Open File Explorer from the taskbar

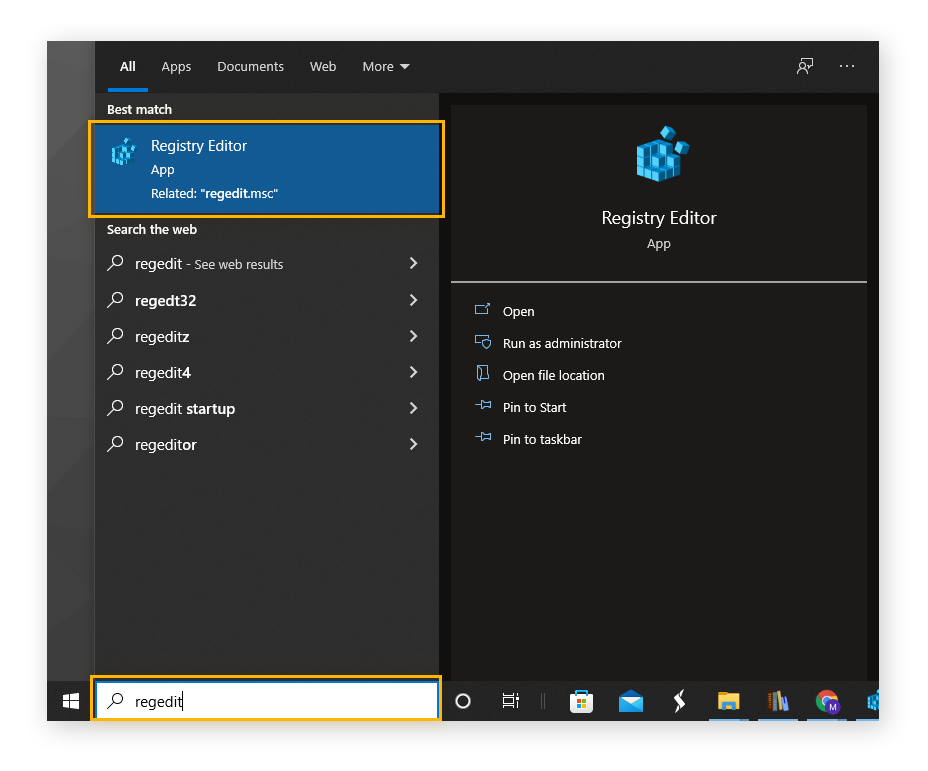pyautogui.click(x=728, y=701)
